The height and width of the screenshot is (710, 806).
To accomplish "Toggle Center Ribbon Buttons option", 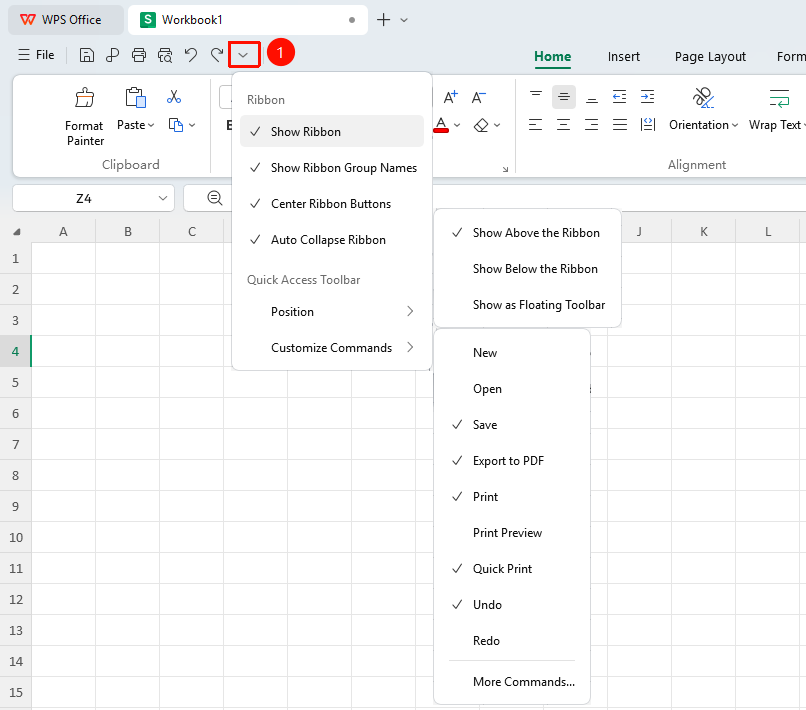I will point(332,204).
